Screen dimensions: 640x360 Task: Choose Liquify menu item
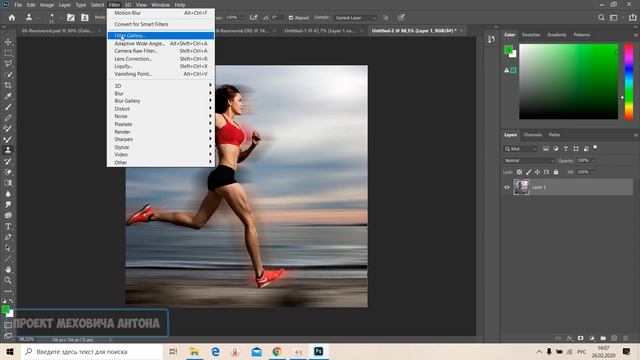(x=161, y=66)
